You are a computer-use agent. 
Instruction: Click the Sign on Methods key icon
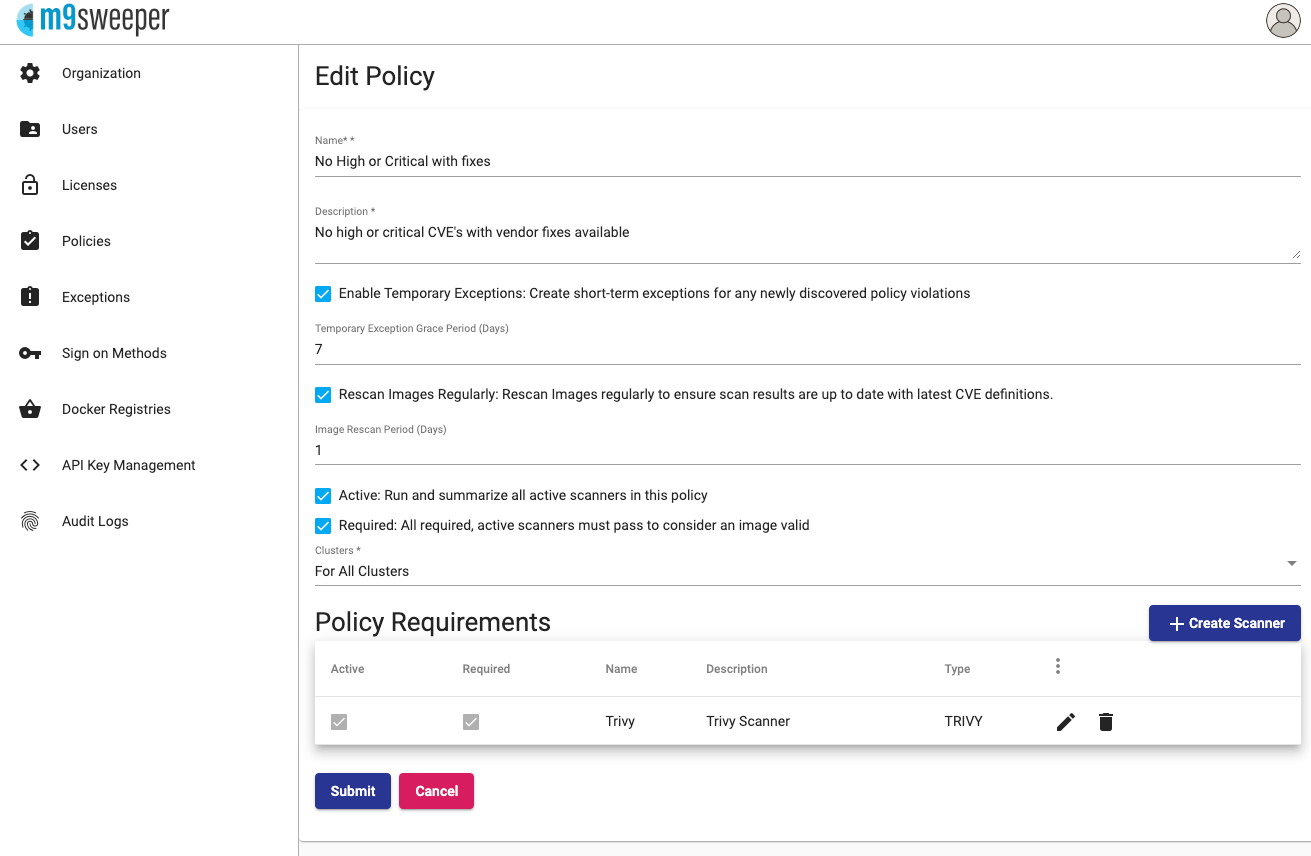point(30,353)
